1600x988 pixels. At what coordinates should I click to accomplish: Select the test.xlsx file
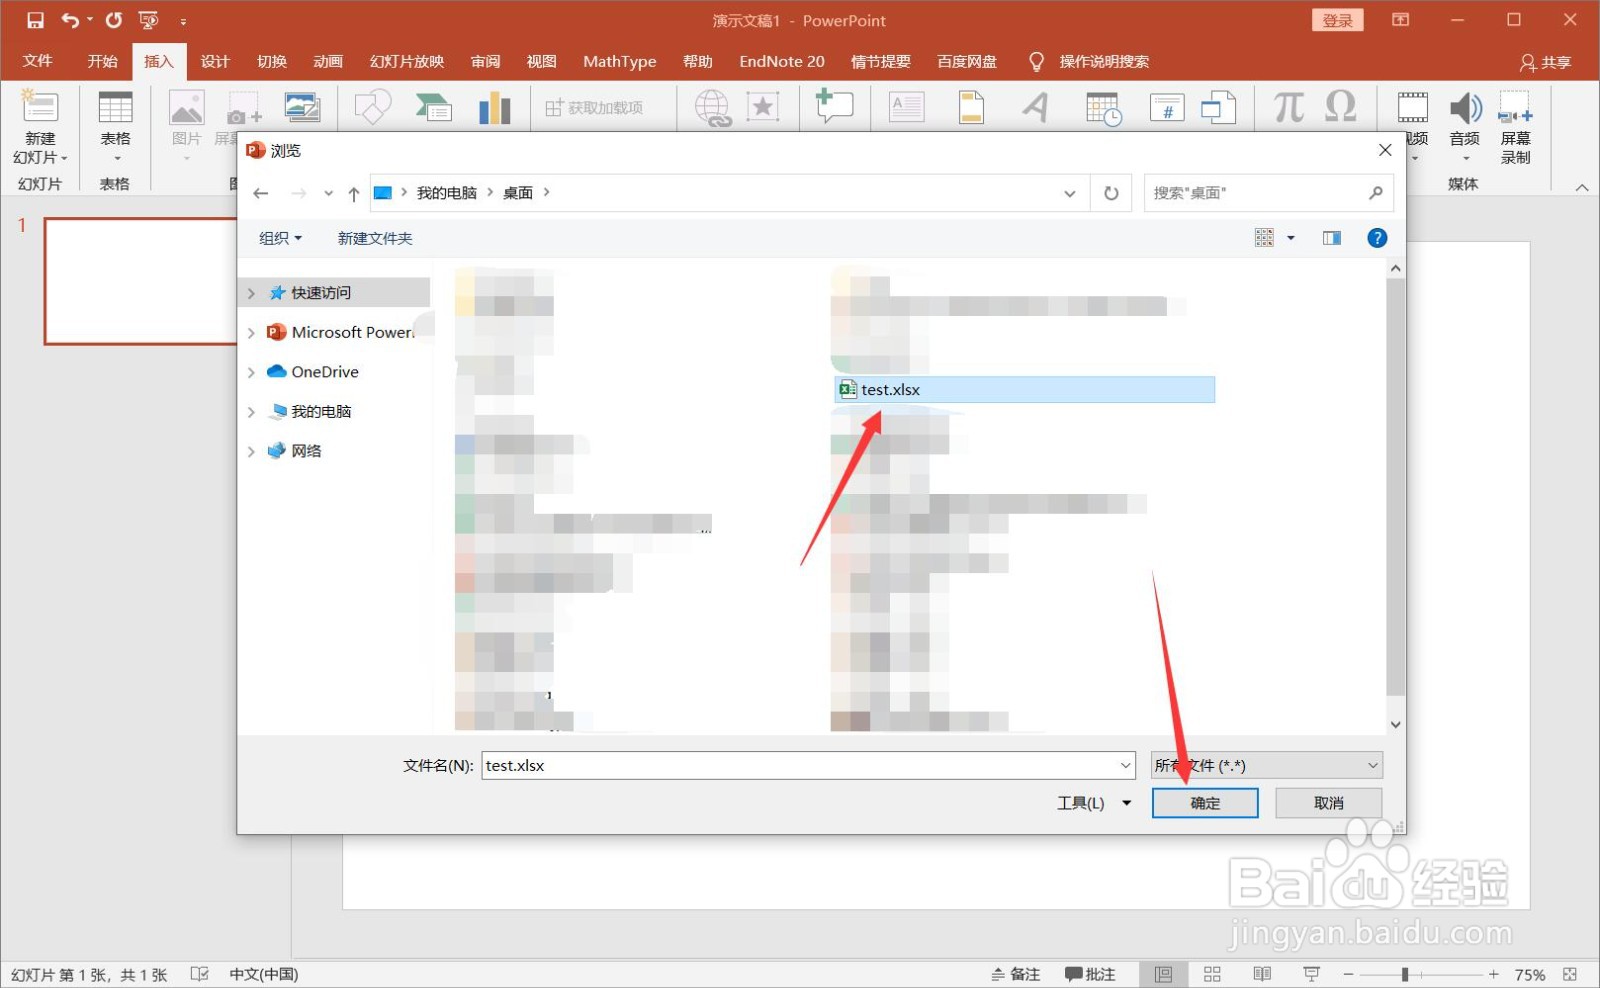[x=1025, y=390]
